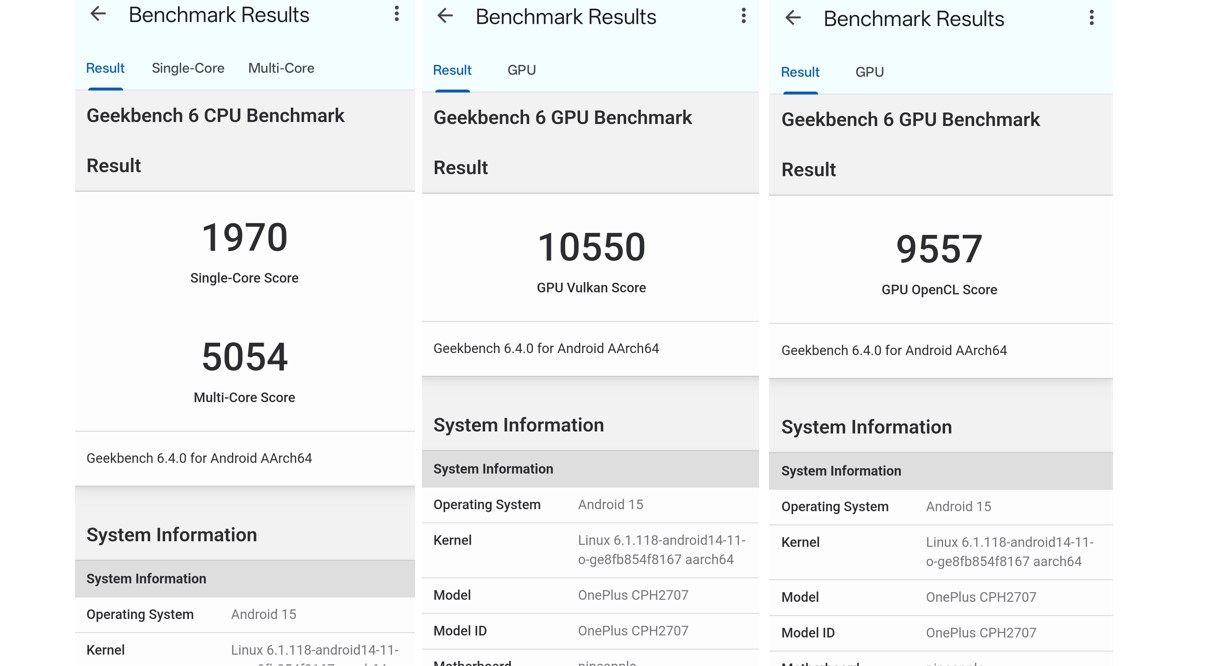Open three-dot menu in Vulkan GPU panel
The image size is (1216, 666).
743,16
